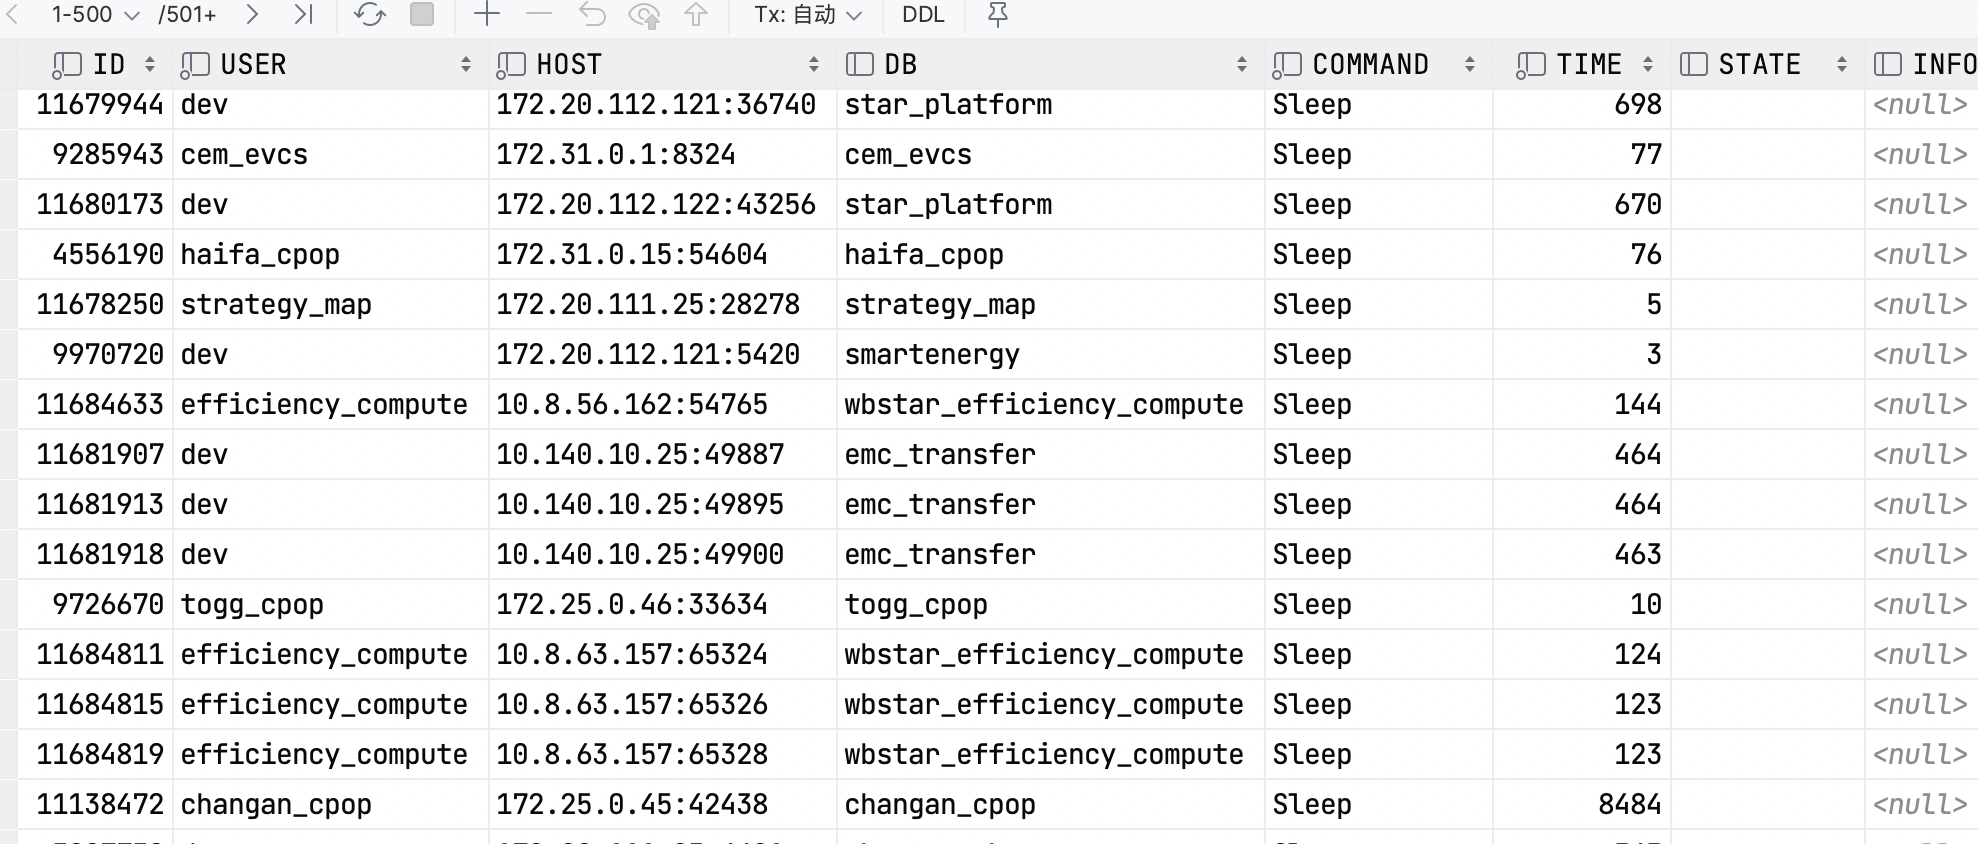Image resolution: width=1978 pixels, height=844 pixels.
Task: Select the ID cell 11684811
Action: tap(96, 654)
